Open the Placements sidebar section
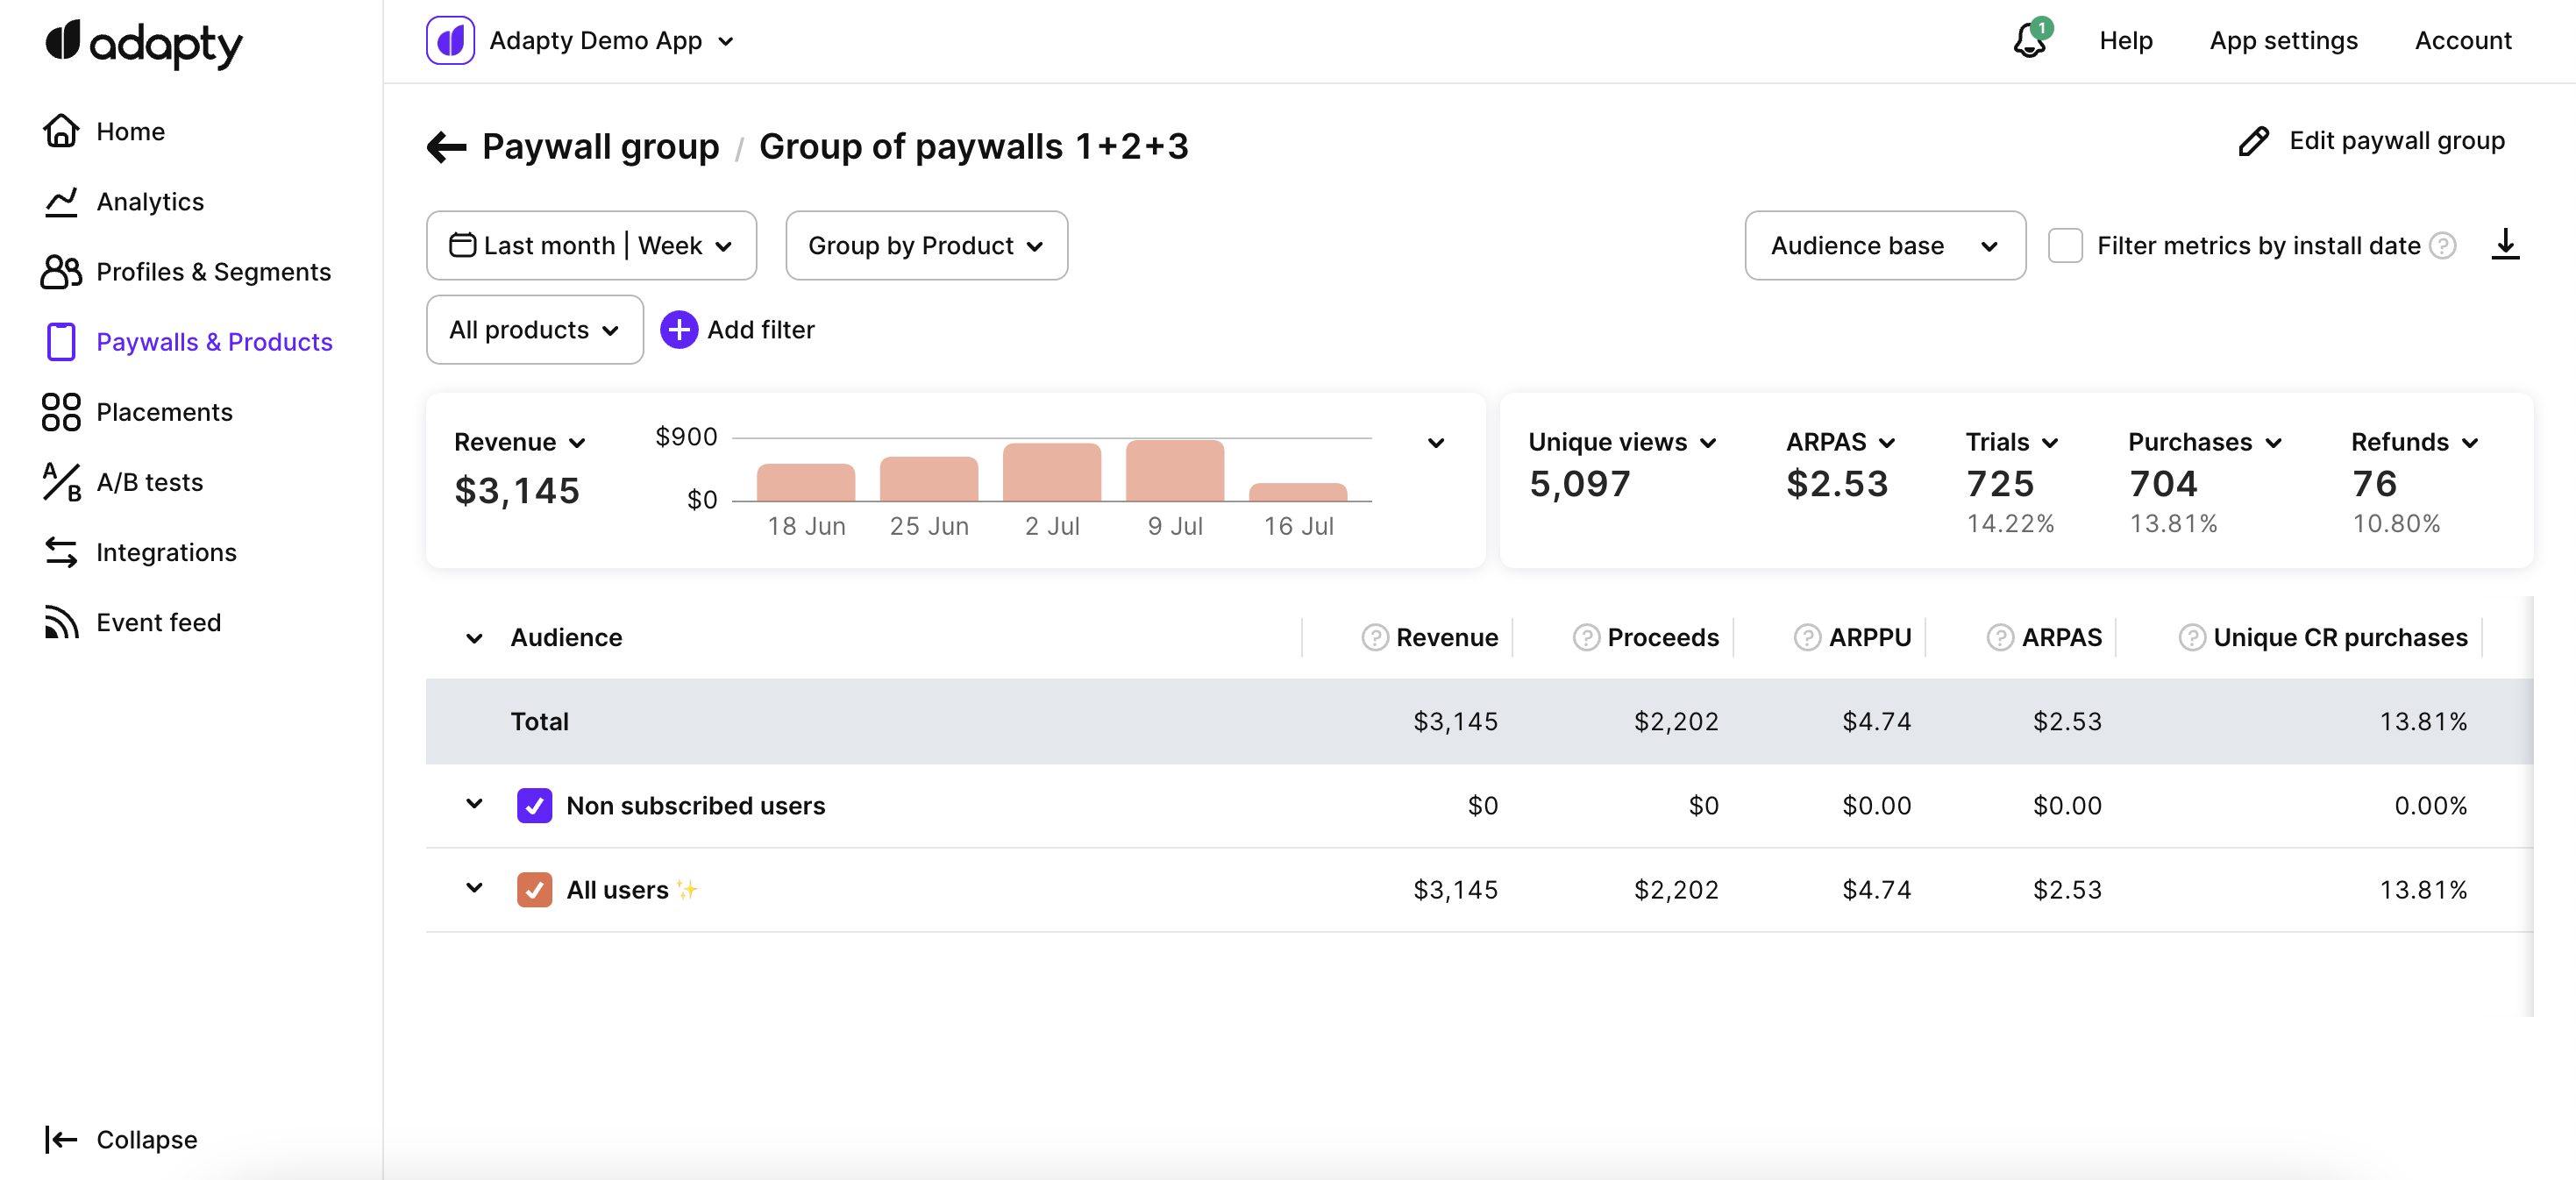This screenshot has width=2576, height=1180. click(164, 412)
